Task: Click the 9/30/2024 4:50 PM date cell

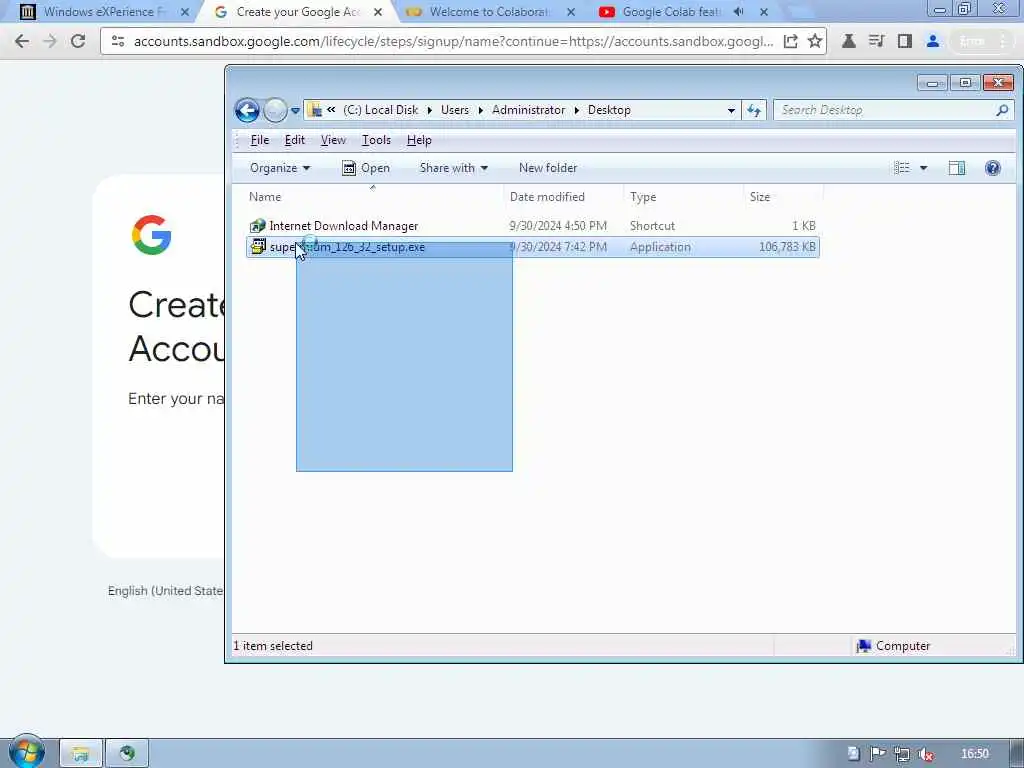Action: pos(558,226)
